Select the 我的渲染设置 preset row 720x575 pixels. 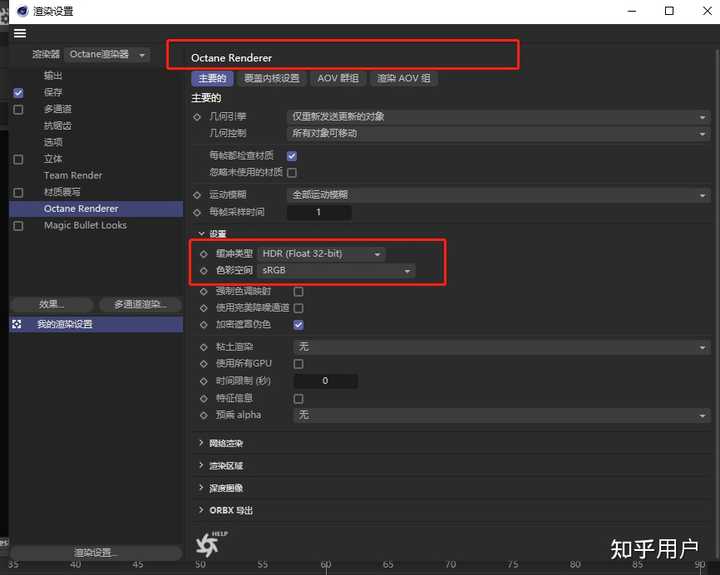(96, 324)
